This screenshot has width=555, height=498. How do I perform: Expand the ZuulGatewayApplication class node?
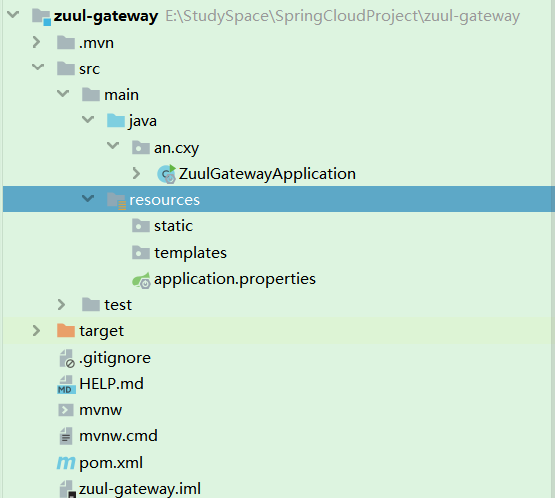point(136,173)
